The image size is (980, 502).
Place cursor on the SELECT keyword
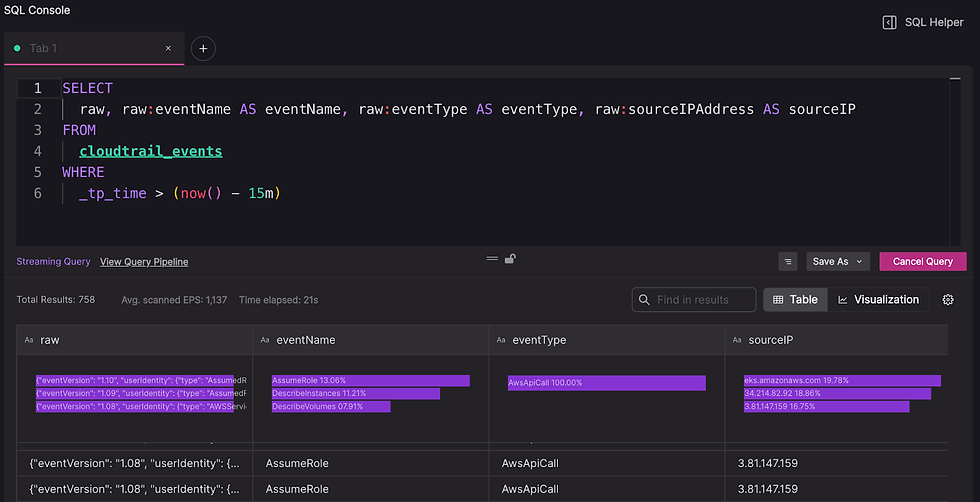[88, 88]
